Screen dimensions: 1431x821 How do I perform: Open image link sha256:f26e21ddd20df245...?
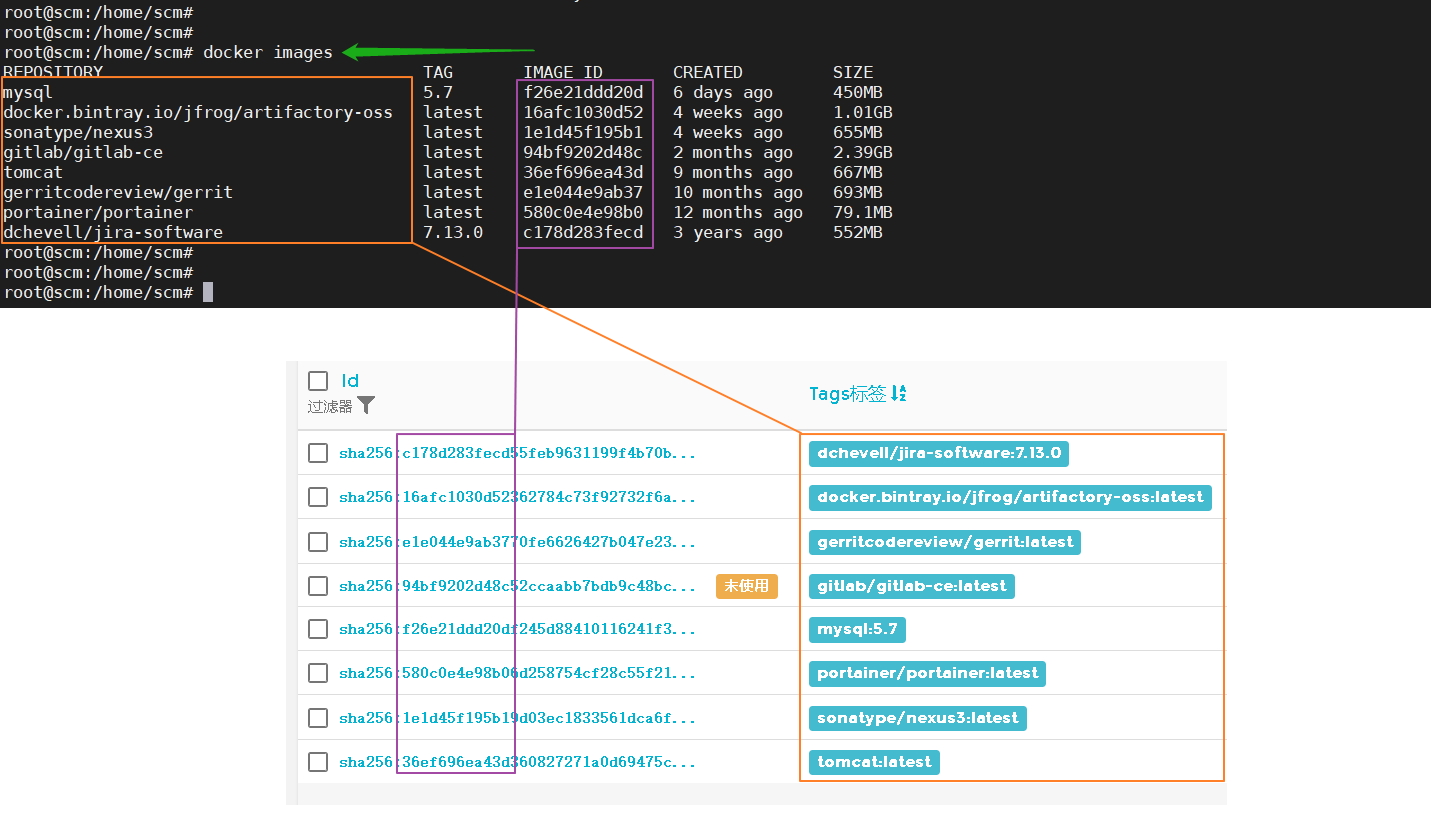click(517, 629)
